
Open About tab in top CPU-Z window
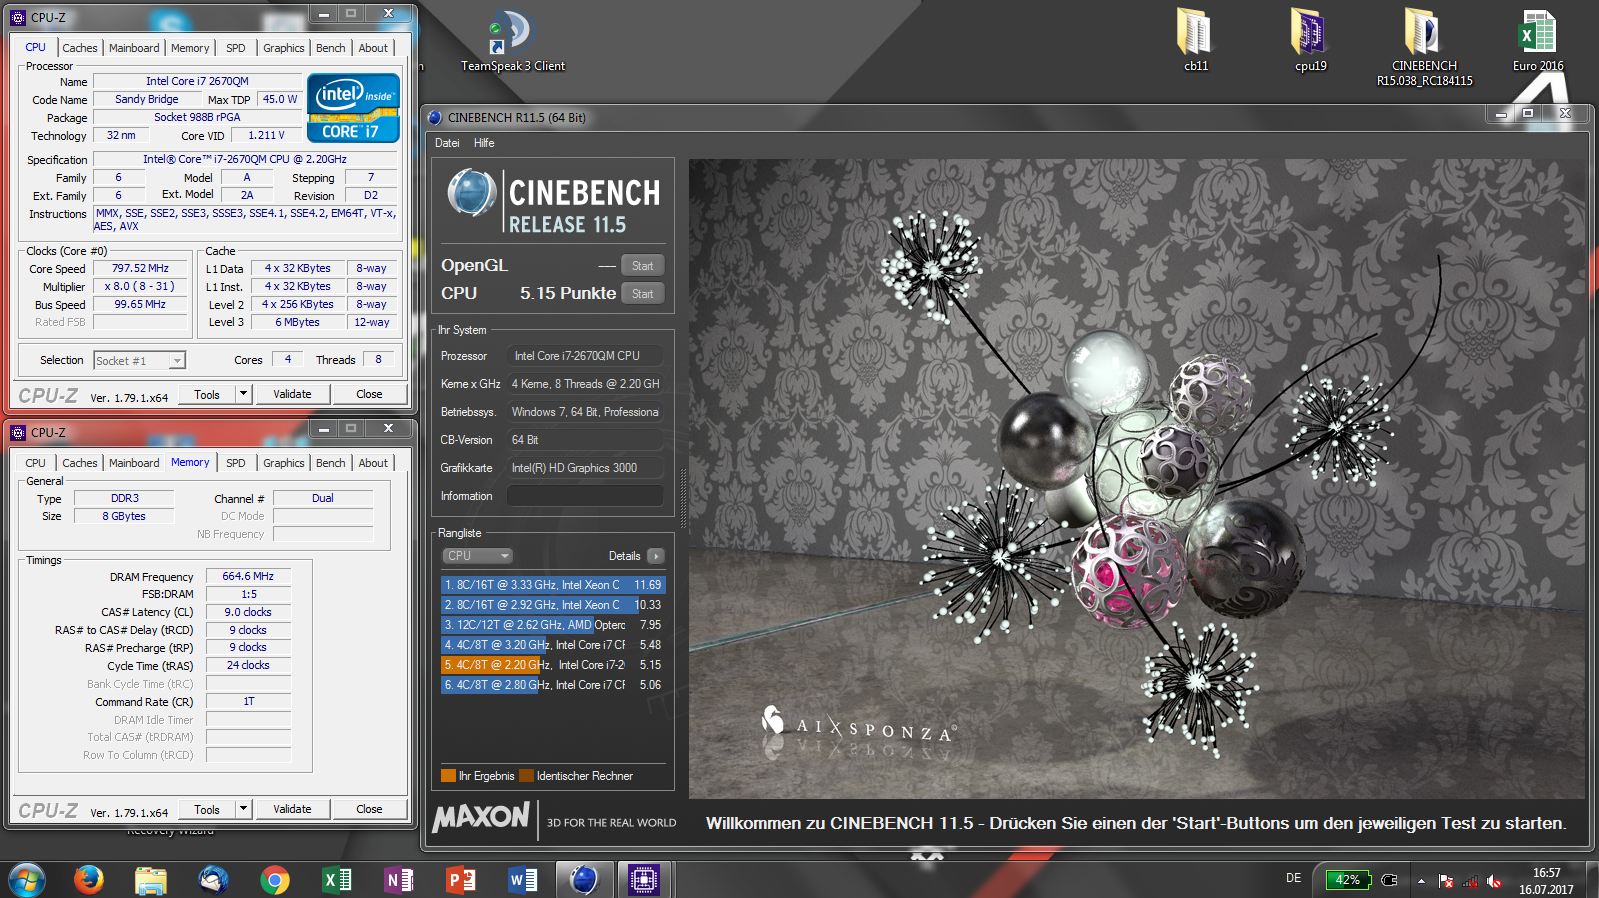[x=373, y=48]
